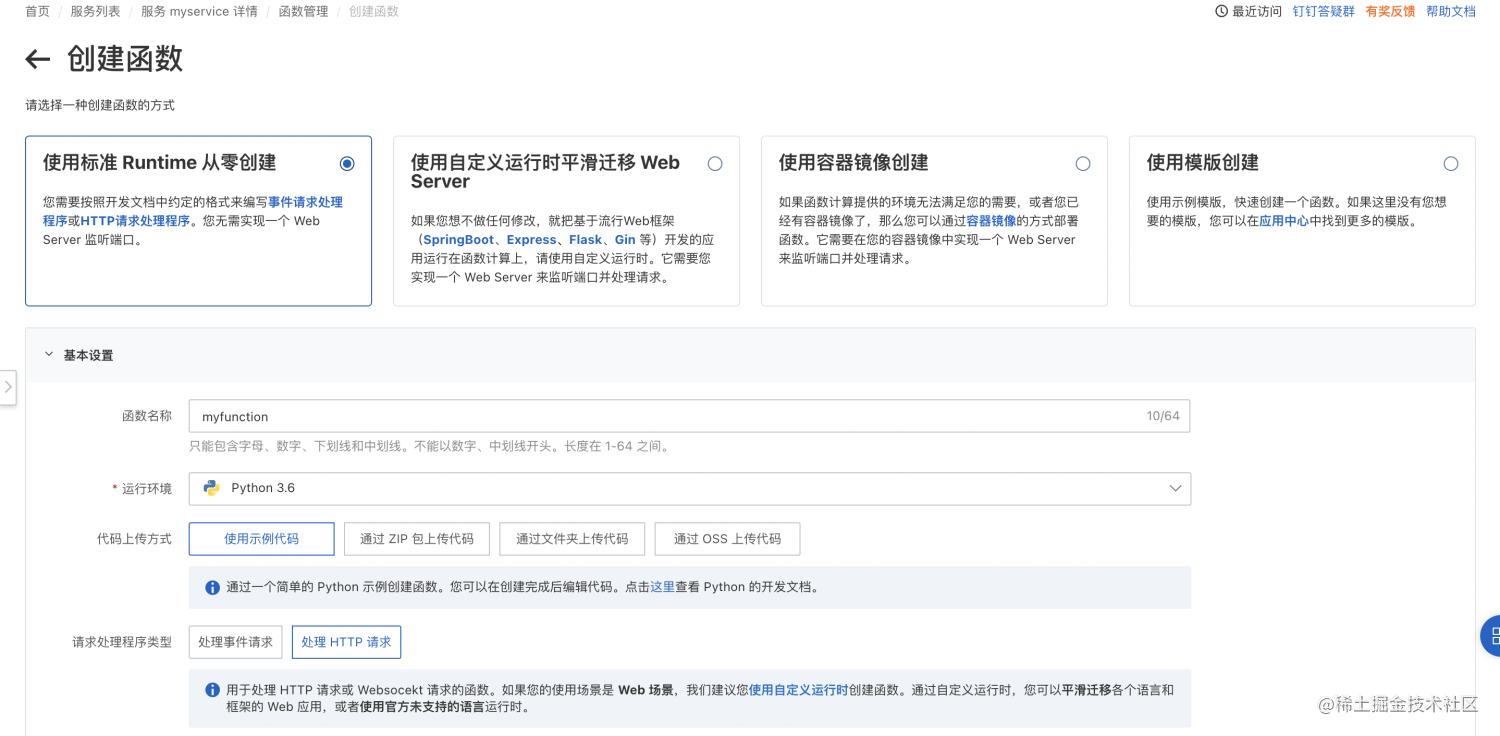Open 应用中心 link in template card

(1284, 221)
